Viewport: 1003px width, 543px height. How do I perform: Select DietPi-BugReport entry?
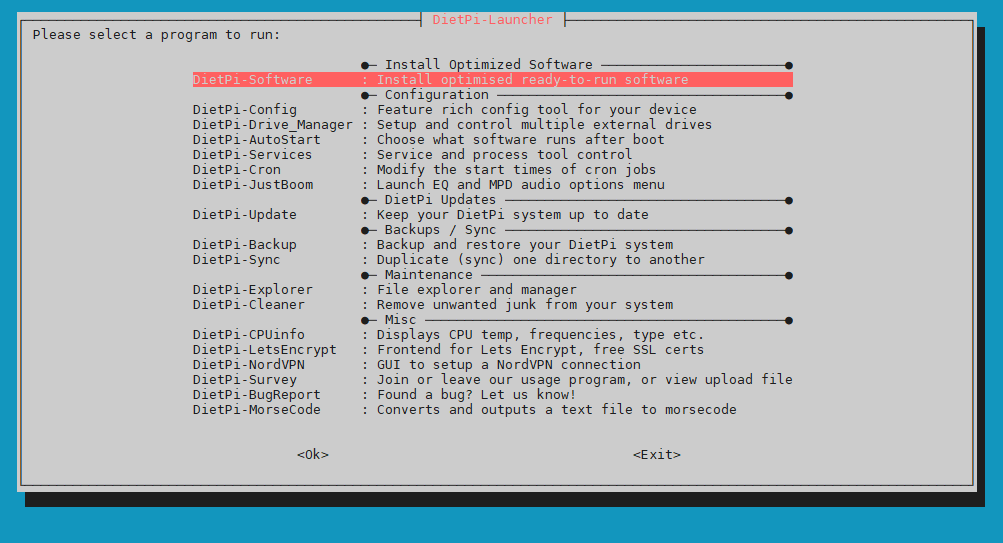(493, 395)
